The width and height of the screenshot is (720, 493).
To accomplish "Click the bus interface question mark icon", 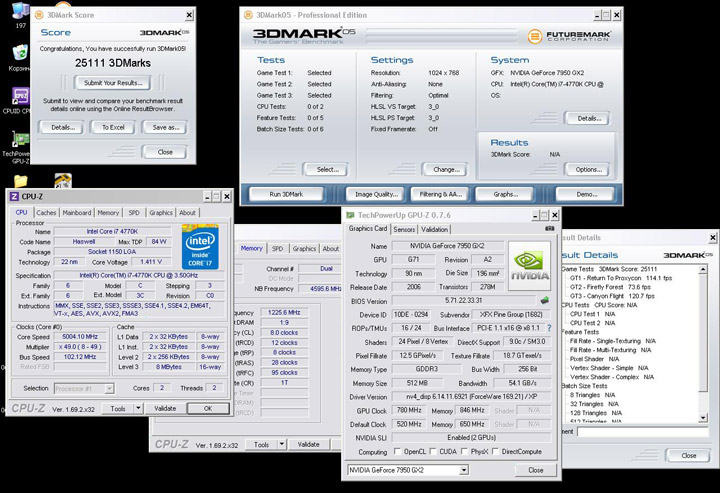I will (x=549, y=328).
